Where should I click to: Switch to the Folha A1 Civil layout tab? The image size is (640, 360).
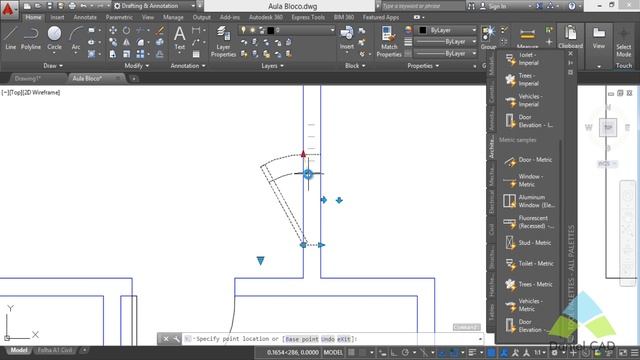point(55,350)
